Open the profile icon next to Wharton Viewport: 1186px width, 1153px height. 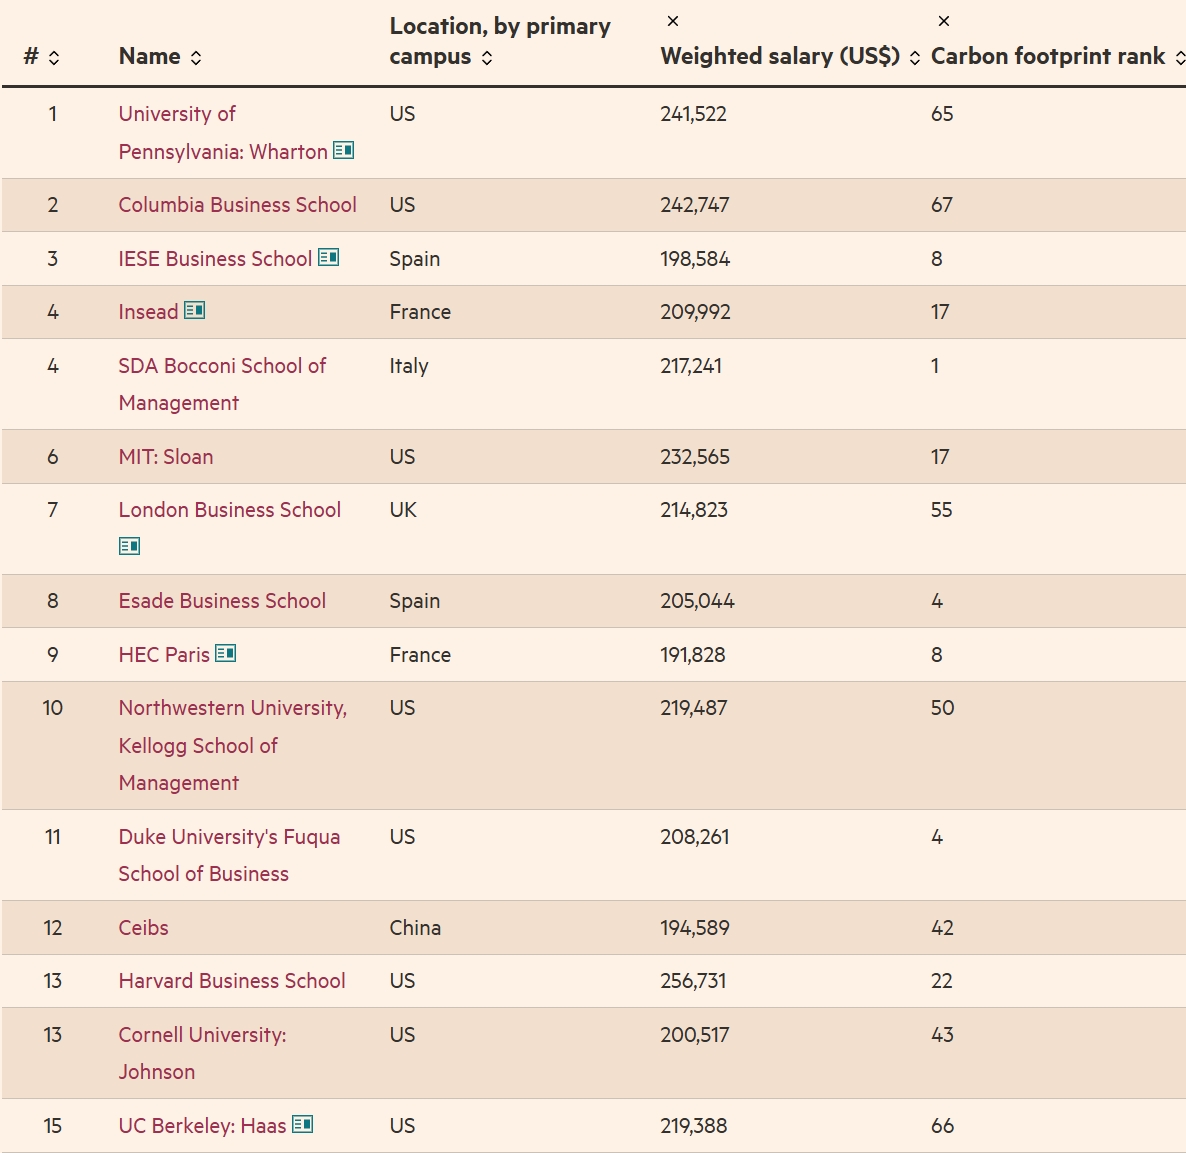pyautogui.click(x=343, y=151)
